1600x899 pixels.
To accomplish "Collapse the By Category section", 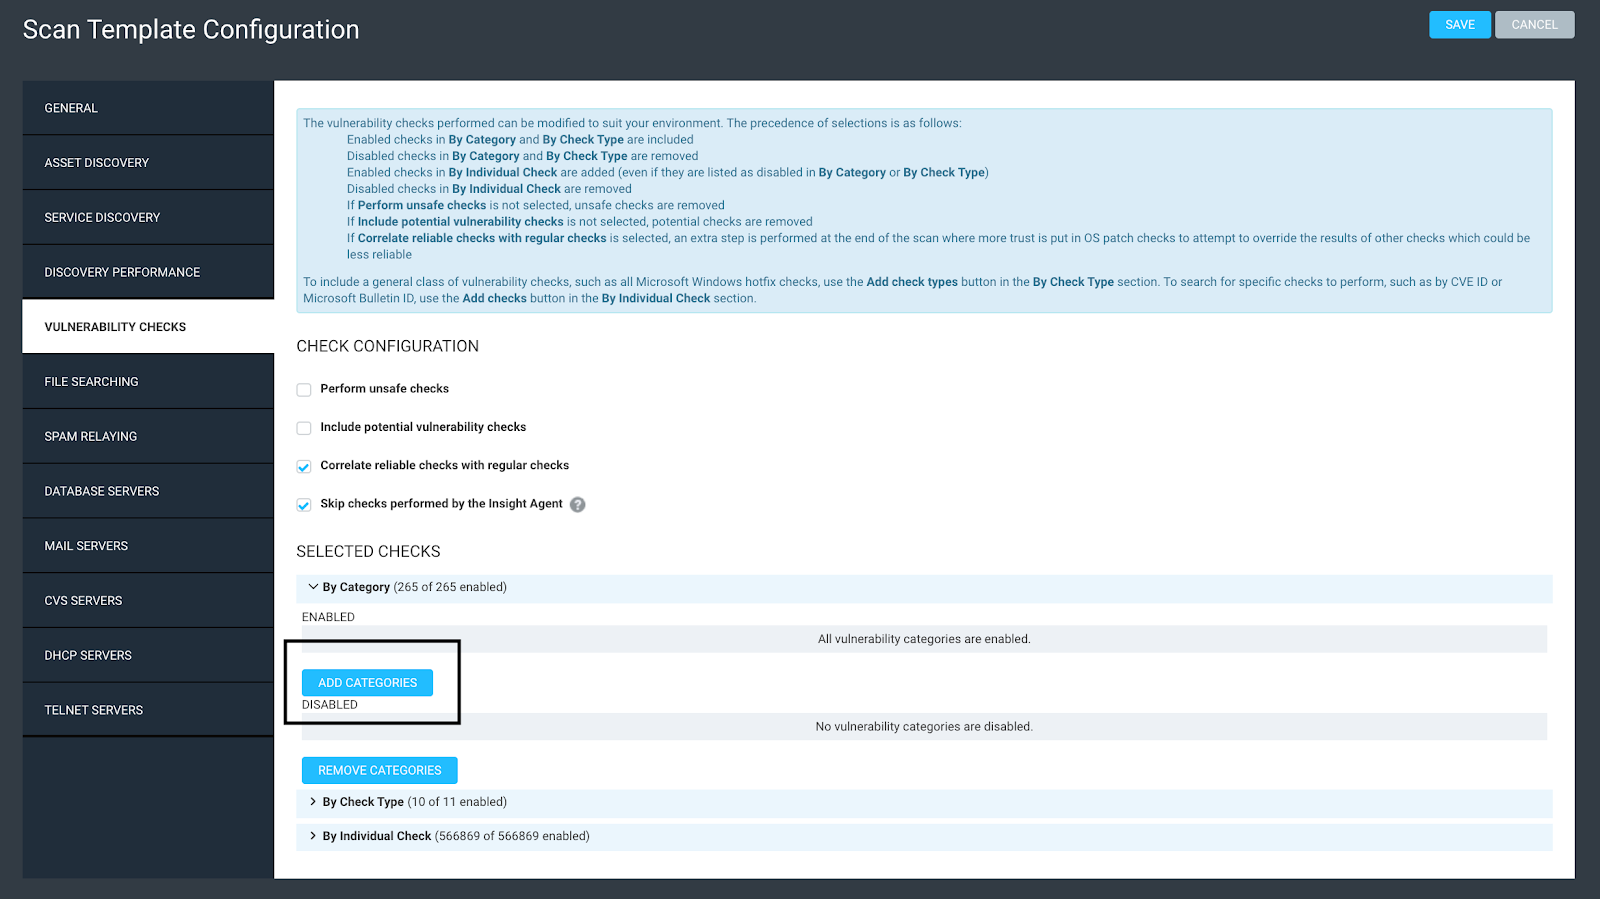I will (x=313, y=587).
